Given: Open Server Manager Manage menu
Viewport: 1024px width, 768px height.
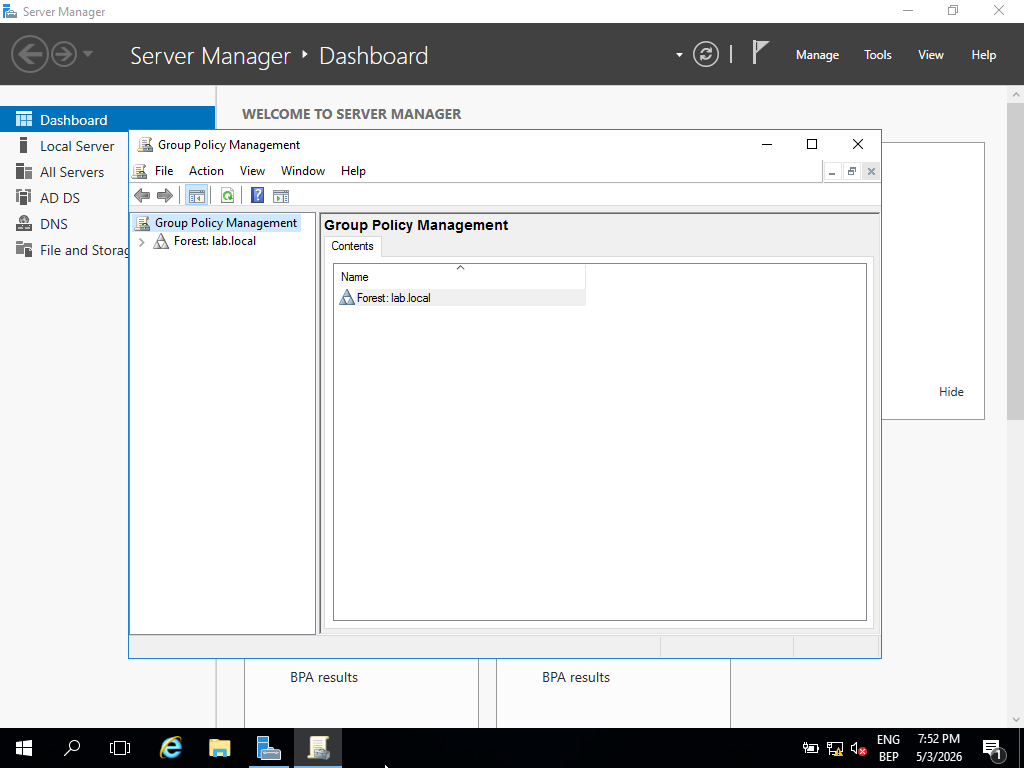Looking at the screenshot, I should pyautogui.click(x=817, y=55).
